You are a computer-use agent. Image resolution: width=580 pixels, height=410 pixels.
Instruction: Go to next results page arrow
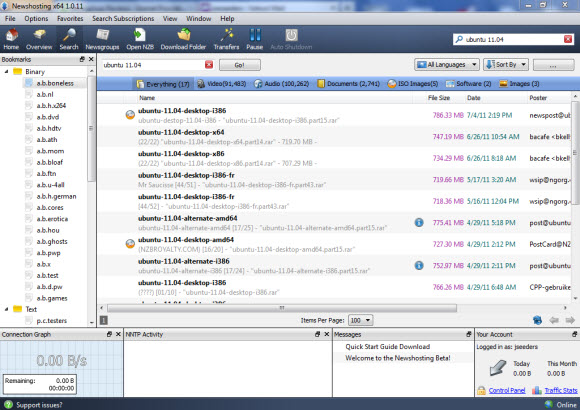(570, 320)
